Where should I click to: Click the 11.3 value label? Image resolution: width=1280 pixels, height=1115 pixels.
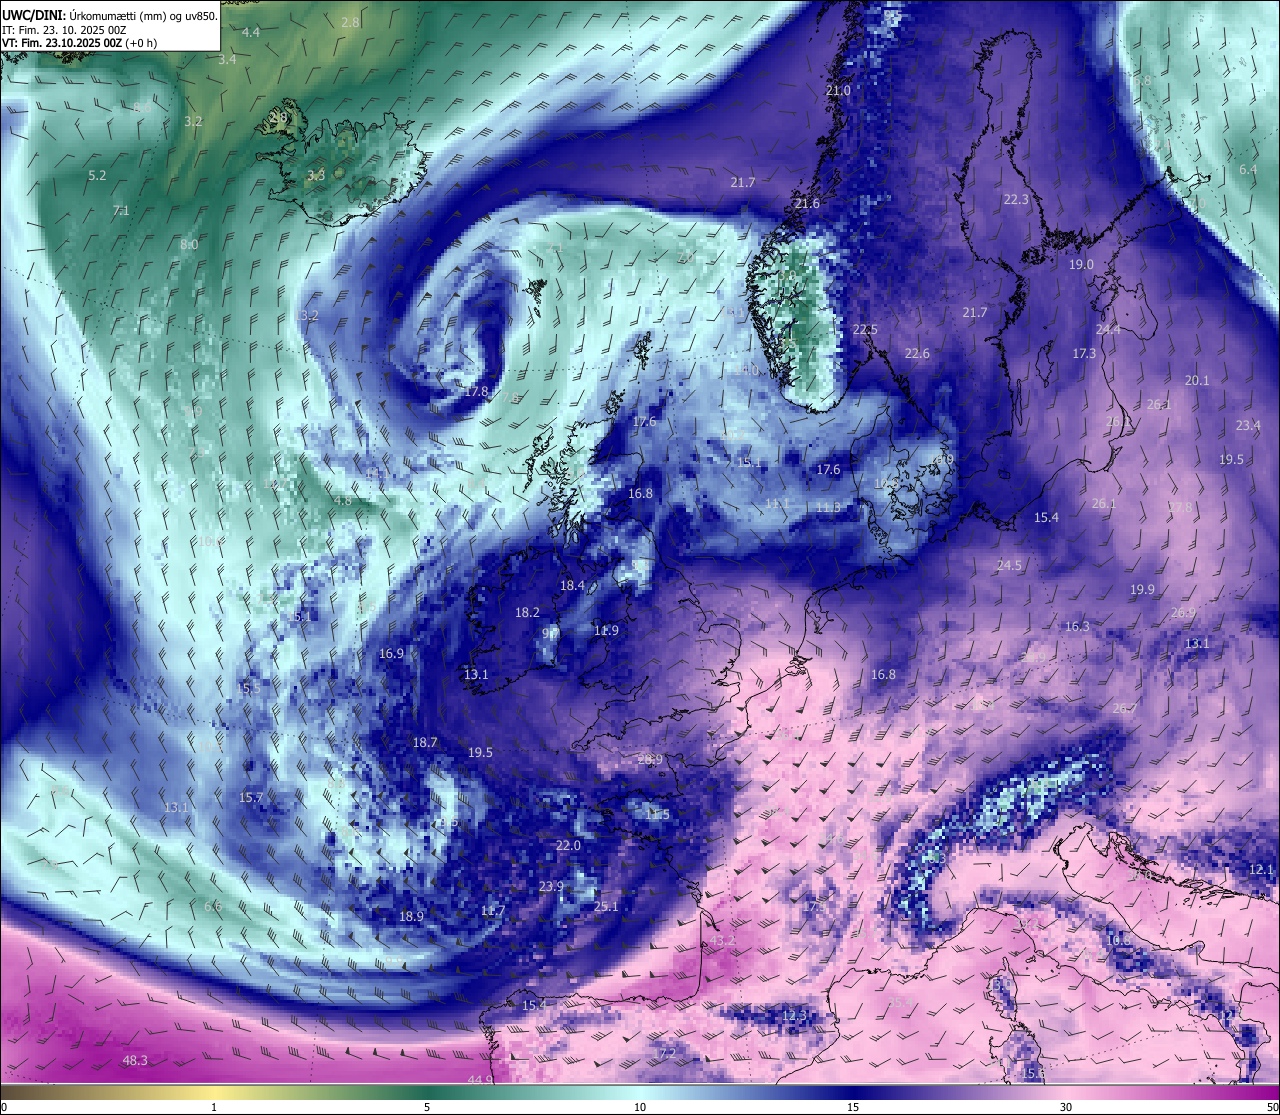(828, 508)
